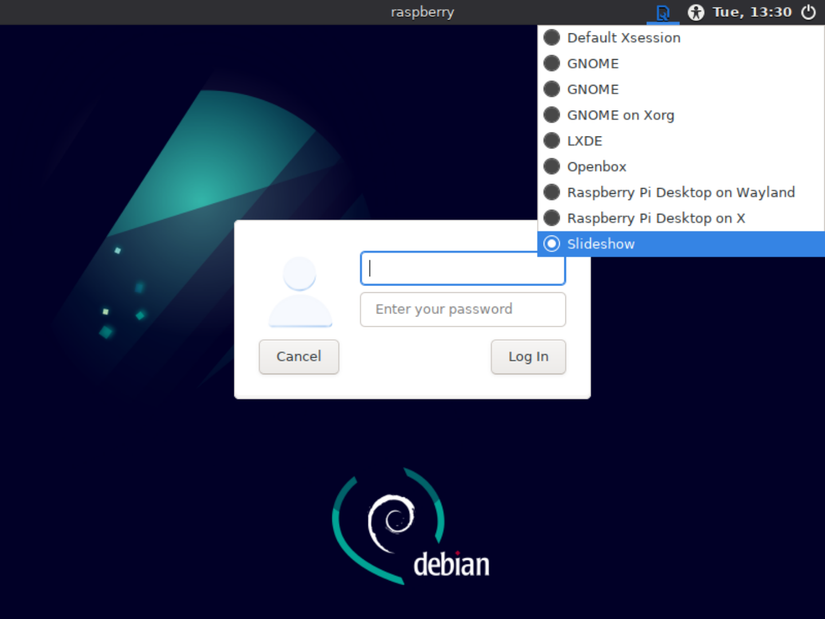Click the highlighted Slideshow session entry

tap(600, 244)
